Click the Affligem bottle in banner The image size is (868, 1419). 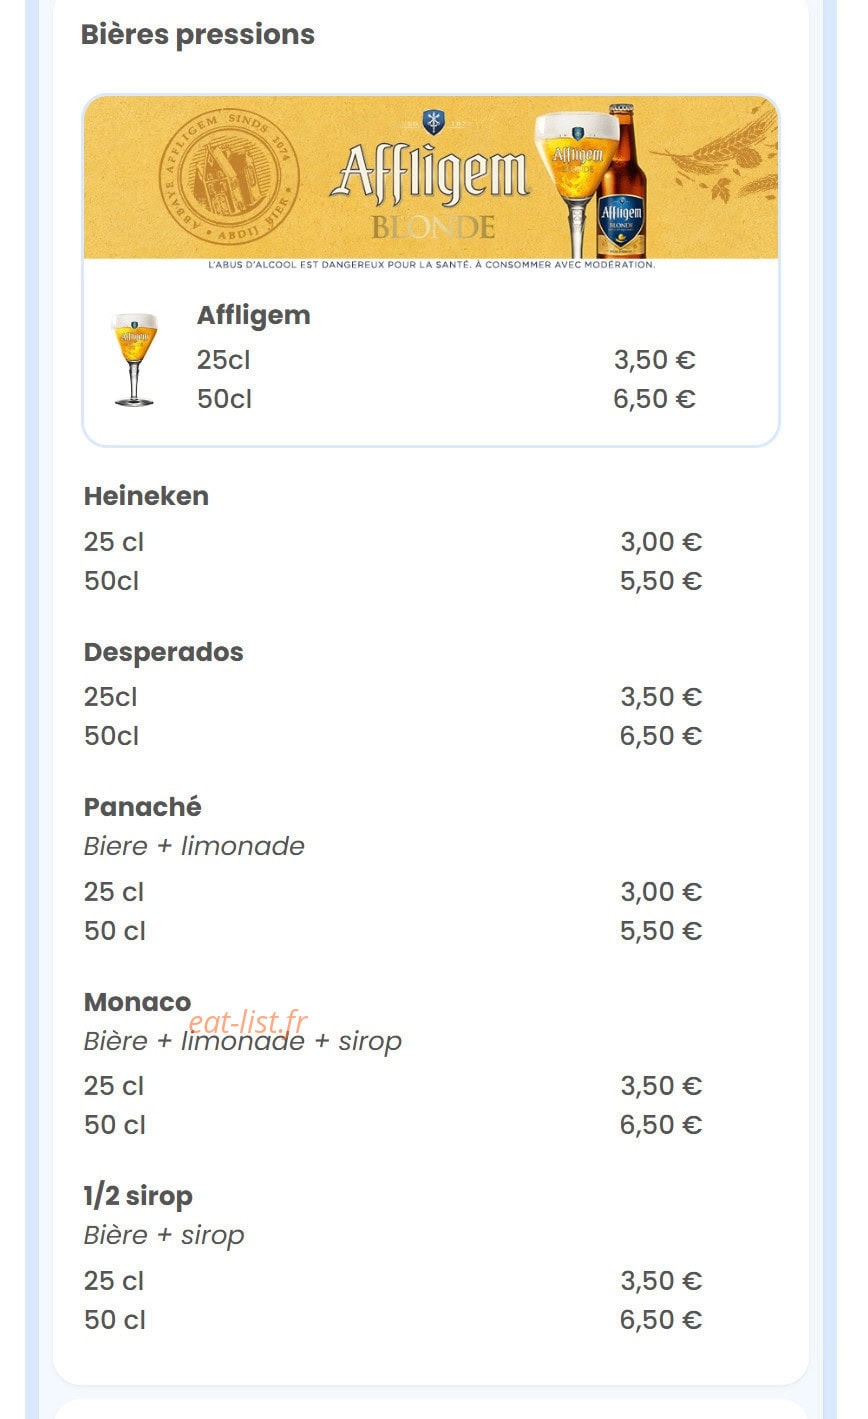pyautogui.click(x=621, y=180)
